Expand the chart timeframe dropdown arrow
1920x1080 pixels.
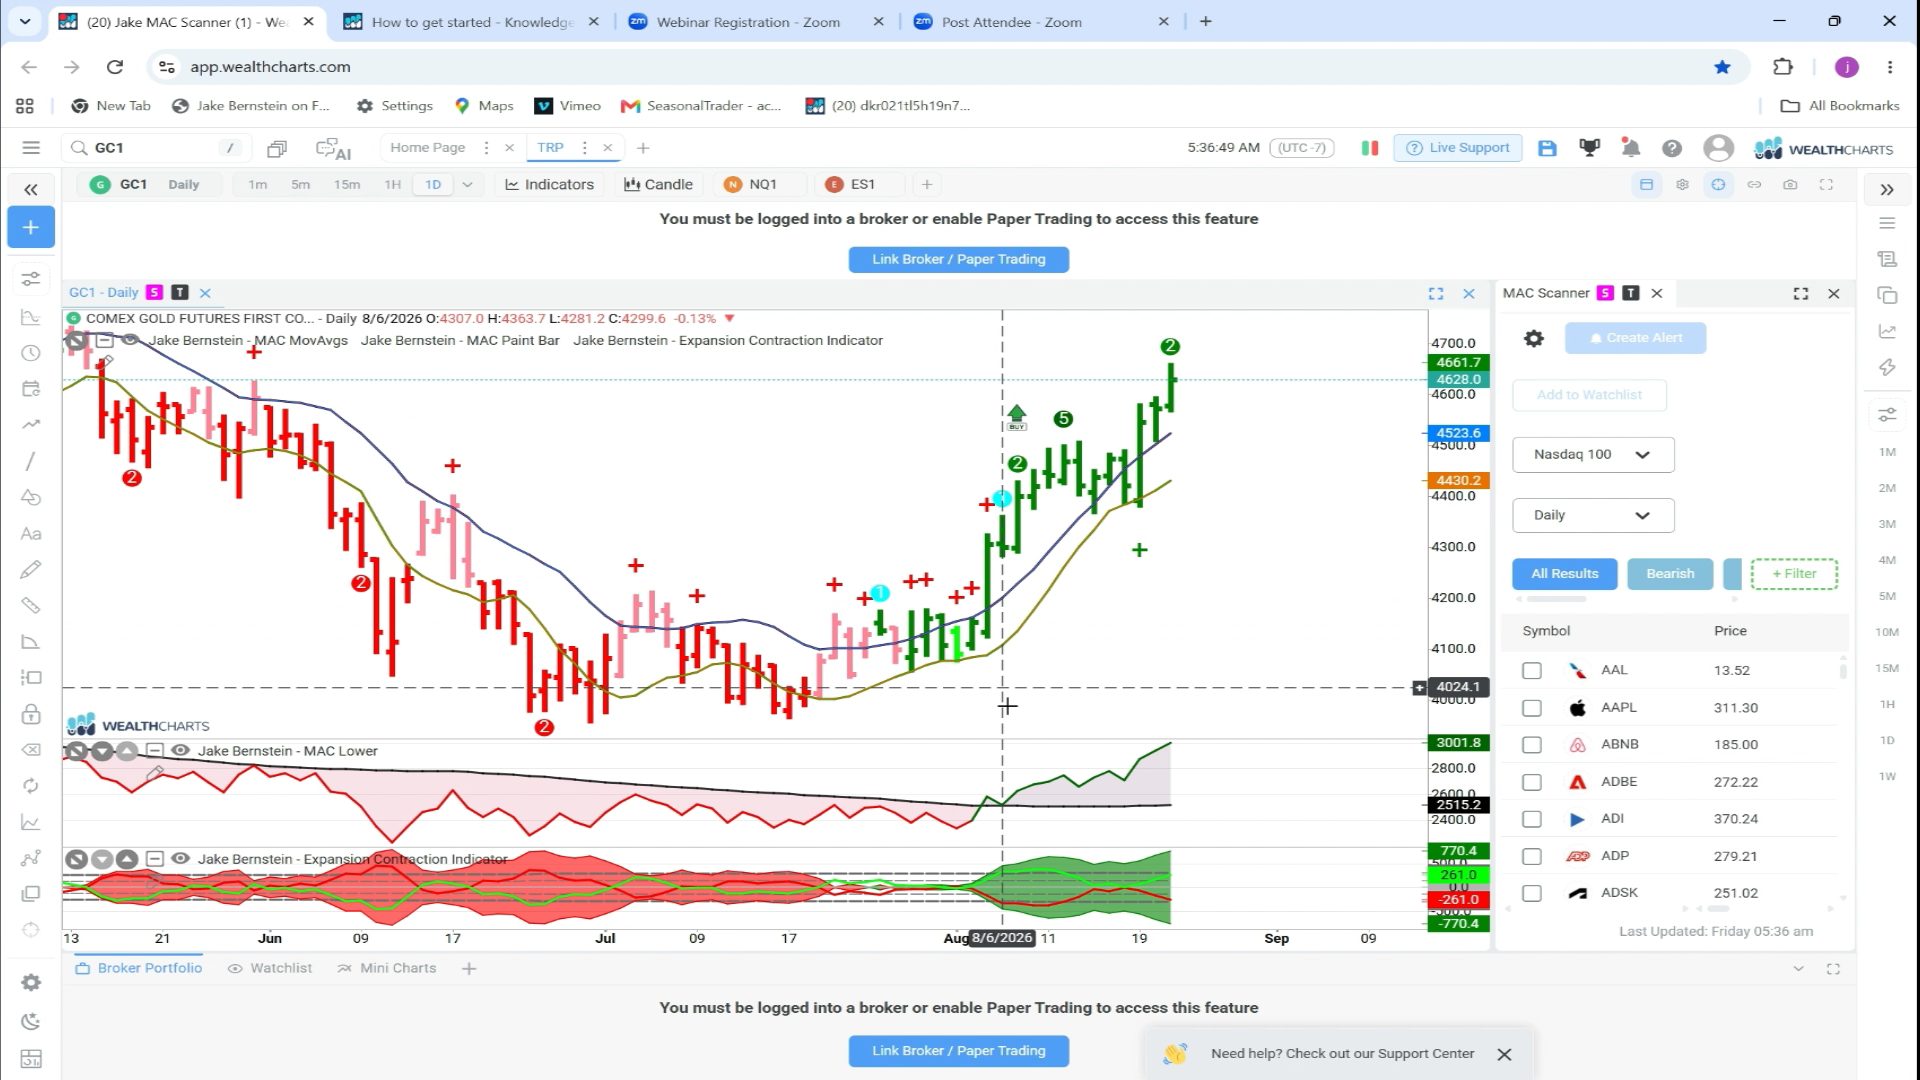pos(467,184)
